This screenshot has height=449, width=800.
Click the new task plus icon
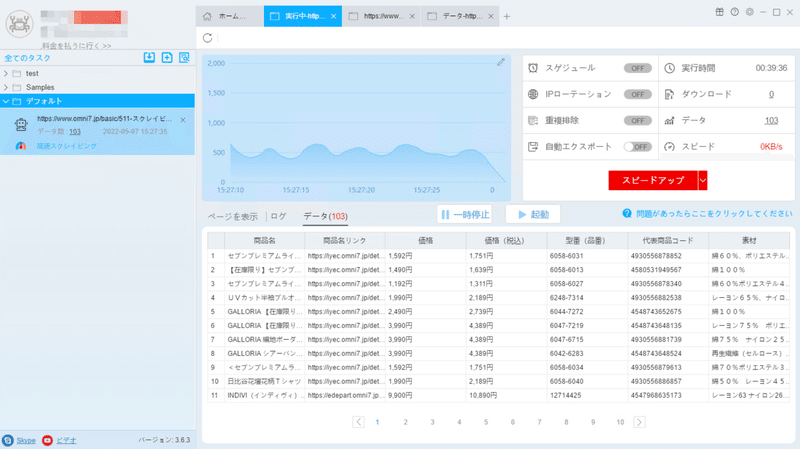[167, 57]
